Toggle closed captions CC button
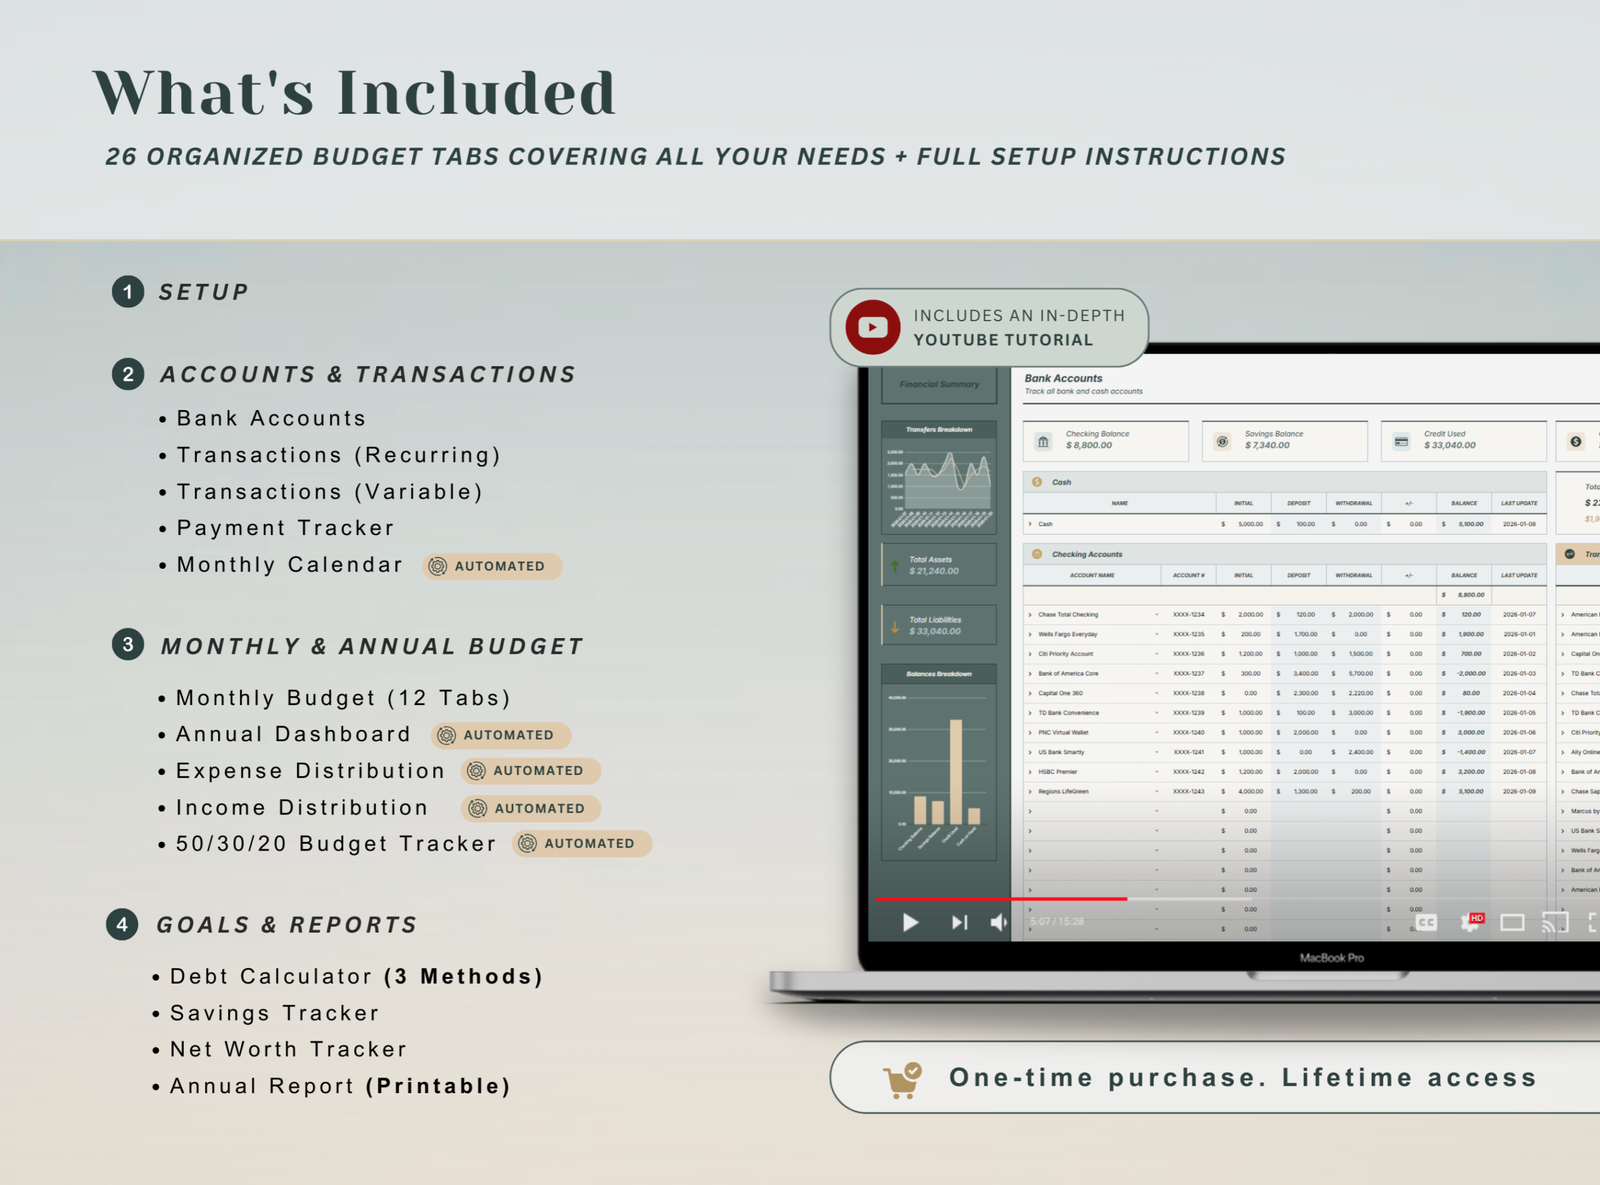This screenshot has height=1185, width=1600. [1426, 922]
